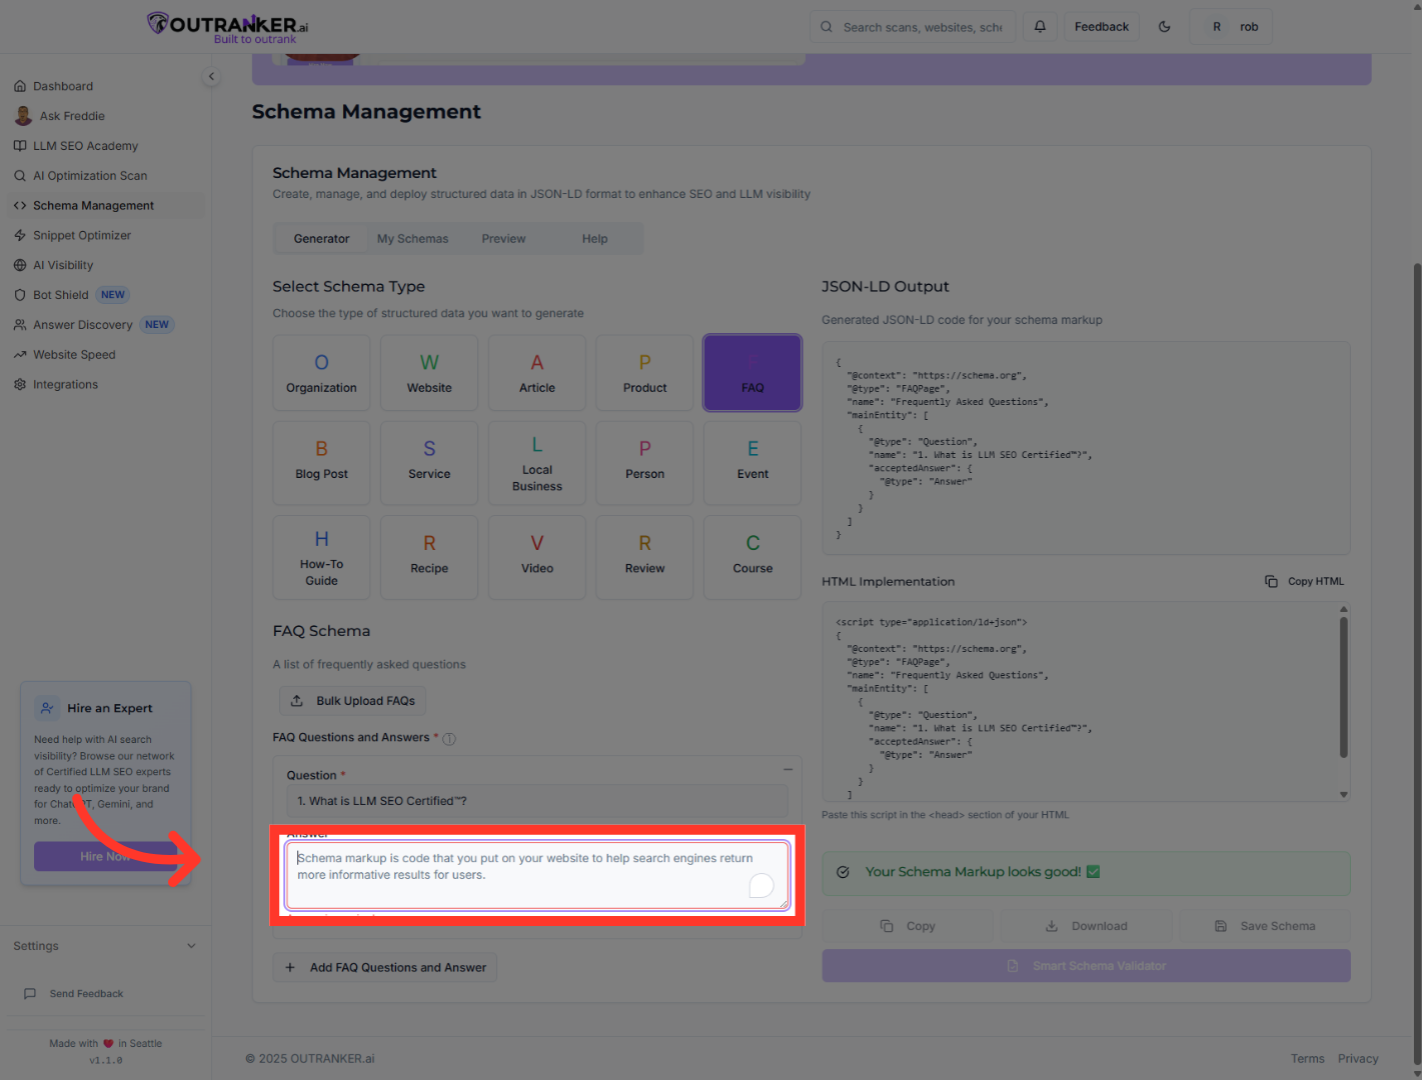
Task: Select the FAQ schema type card
Action: [x=753, y=373]
